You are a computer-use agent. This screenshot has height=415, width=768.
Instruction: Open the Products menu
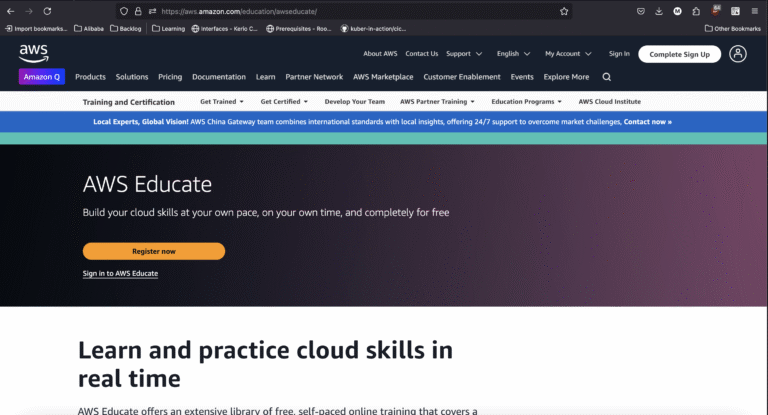click(90, 77)
